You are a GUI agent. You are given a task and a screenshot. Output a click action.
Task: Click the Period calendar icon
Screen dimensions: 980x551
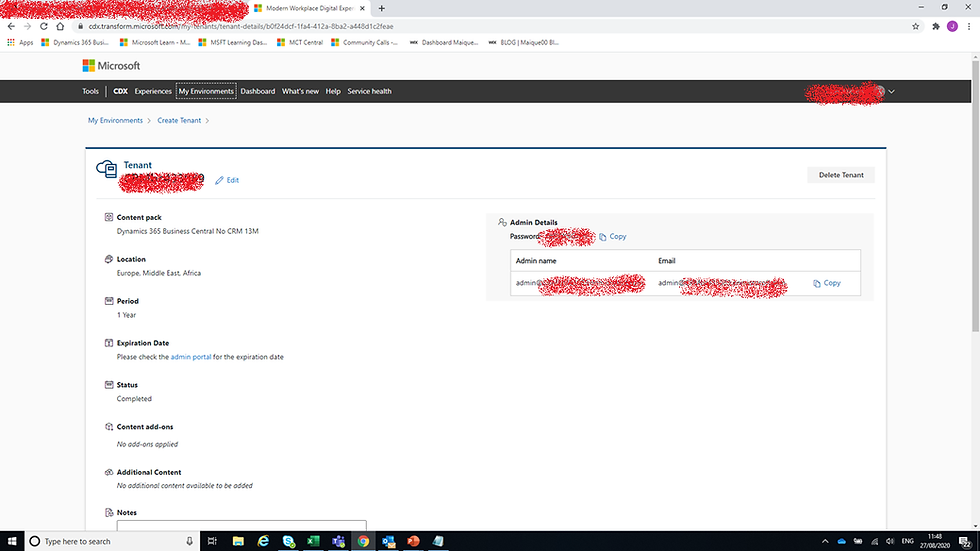coord(109,301)
